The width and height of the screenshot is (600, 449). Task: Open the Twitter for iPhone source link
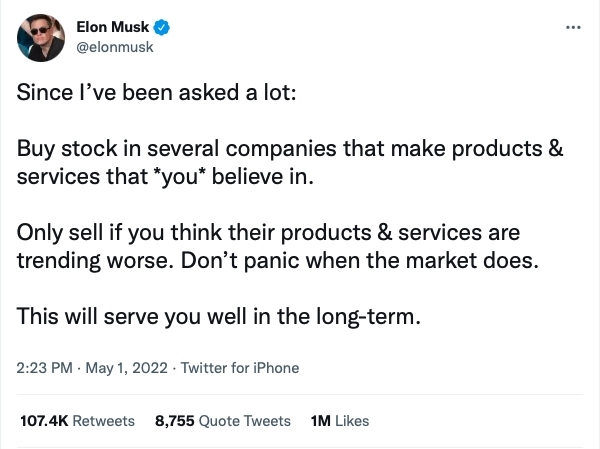pos(238,368)
